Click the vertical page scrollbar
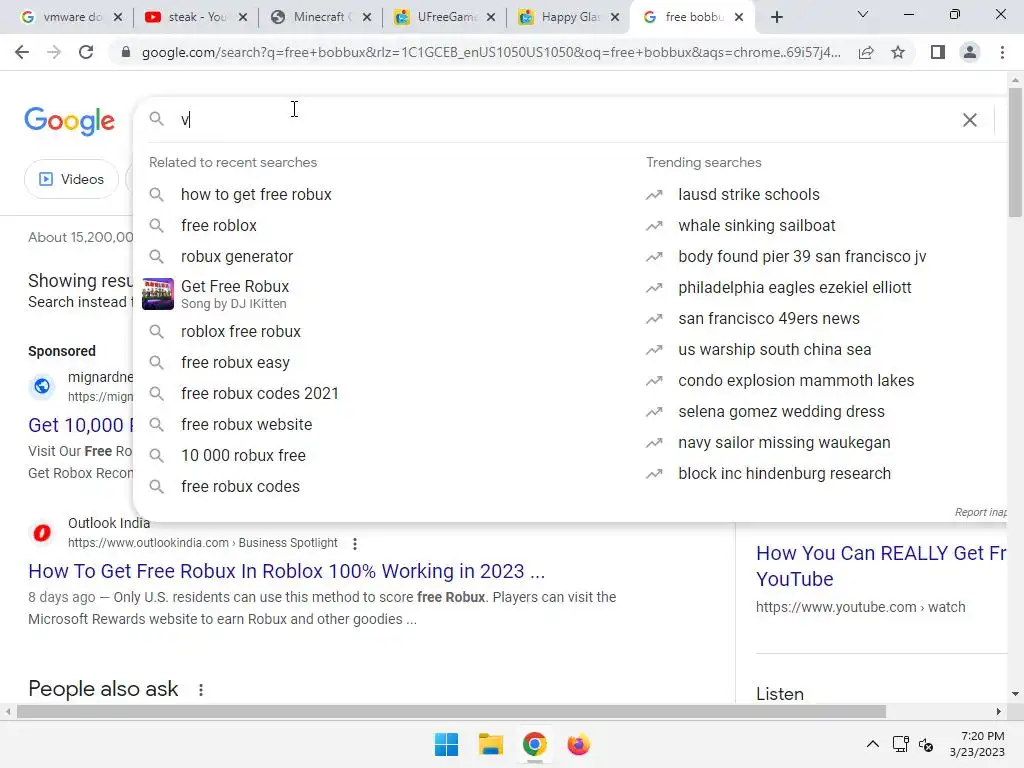The width and height of the screenshot is (1024, 768). 1015,153
